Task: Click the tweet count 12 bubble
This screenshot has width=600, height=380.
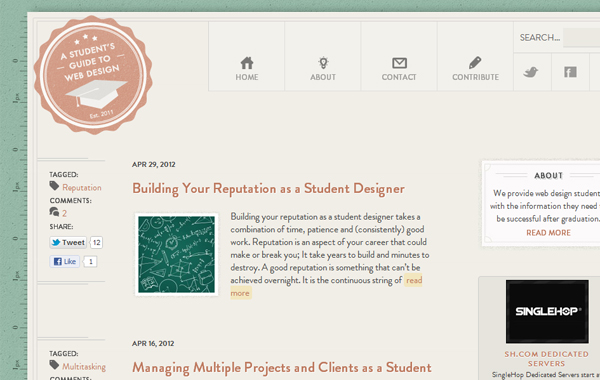Action: coord(96,242)
